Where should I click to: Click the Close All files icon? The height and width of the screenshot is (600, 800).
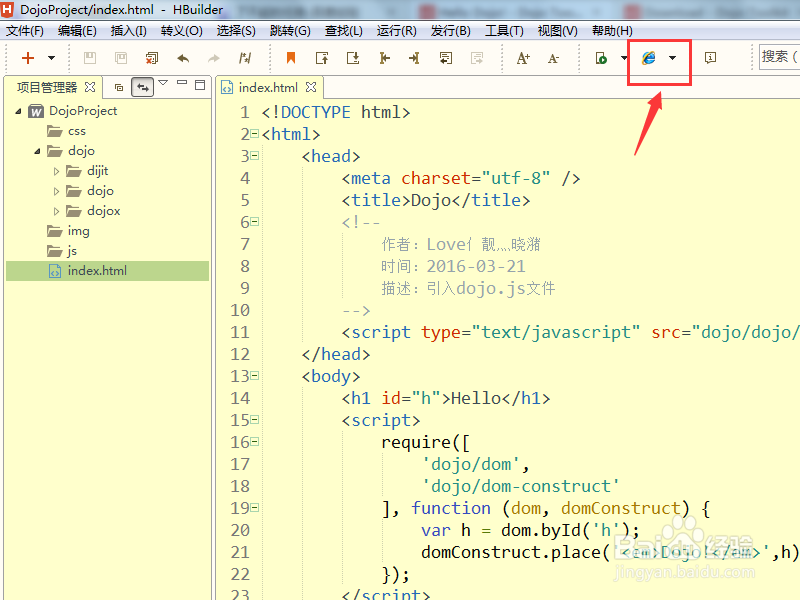(x=152, y=58)
